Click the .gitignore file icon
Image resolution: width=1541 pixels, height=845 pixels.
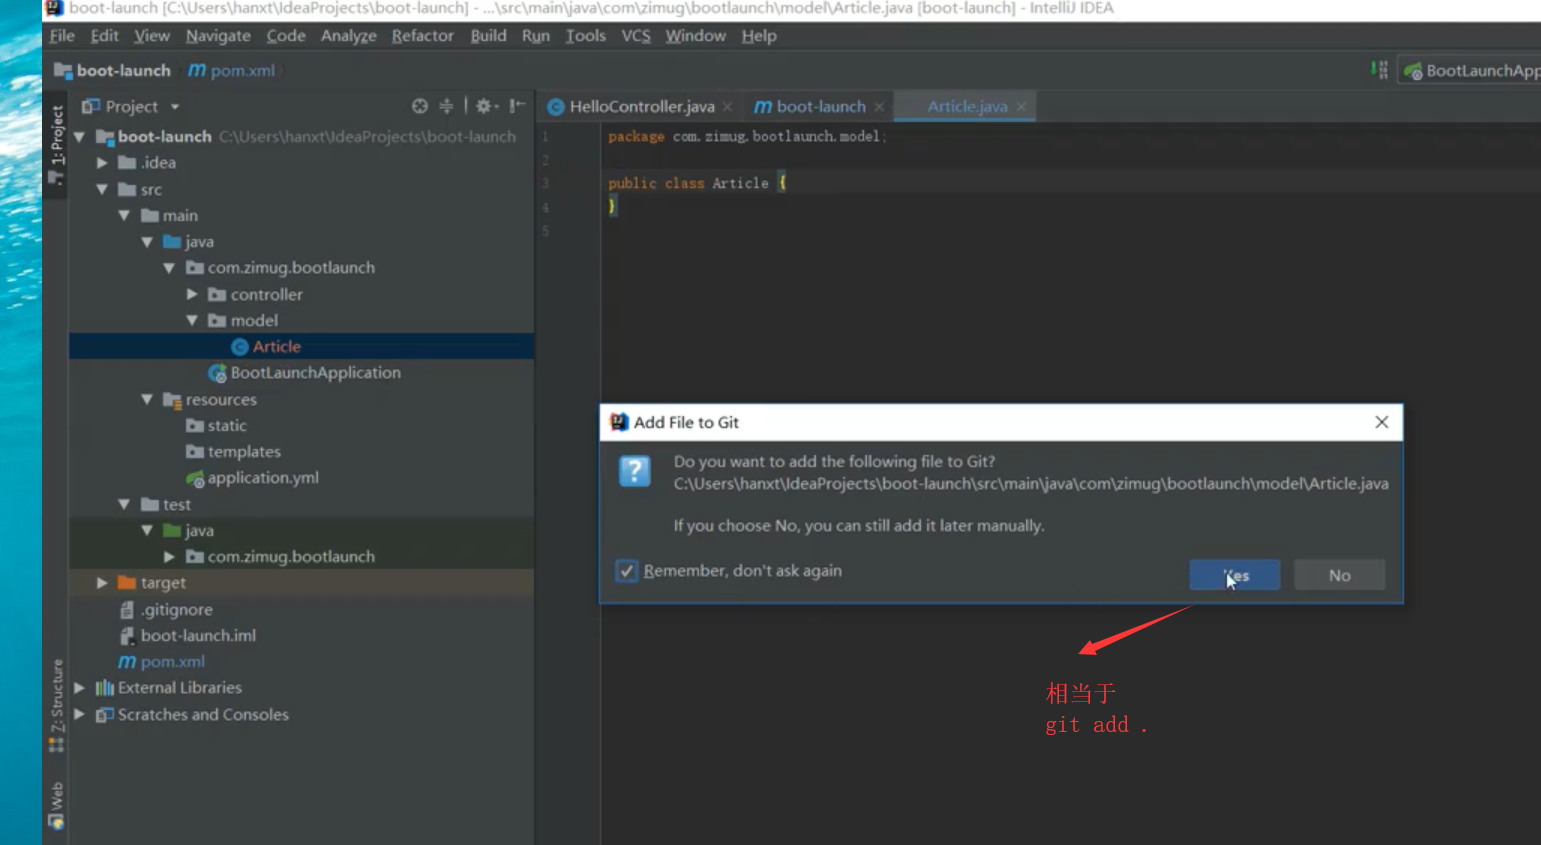coord(127,610)
